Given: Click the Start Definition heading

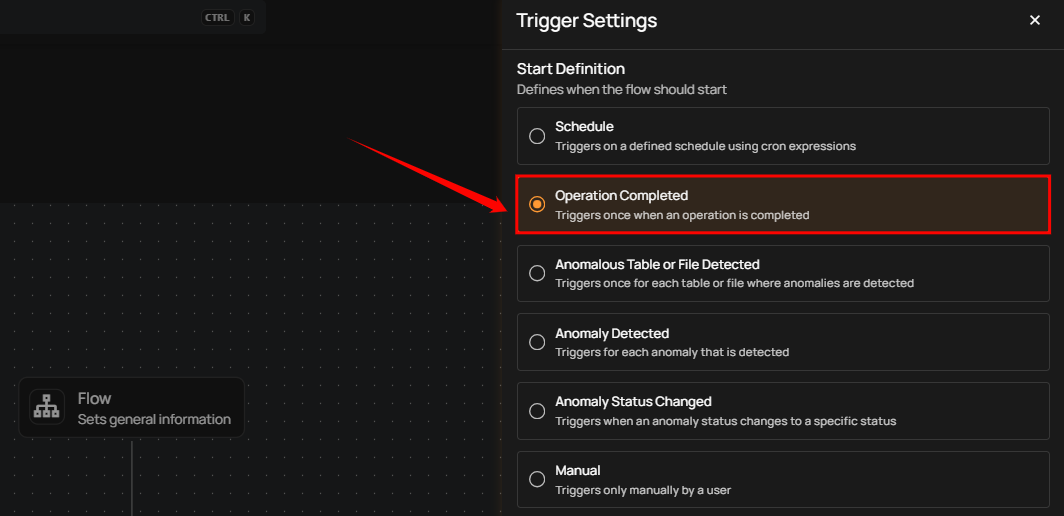Looking at the screenshot, I should coord(570,69).
